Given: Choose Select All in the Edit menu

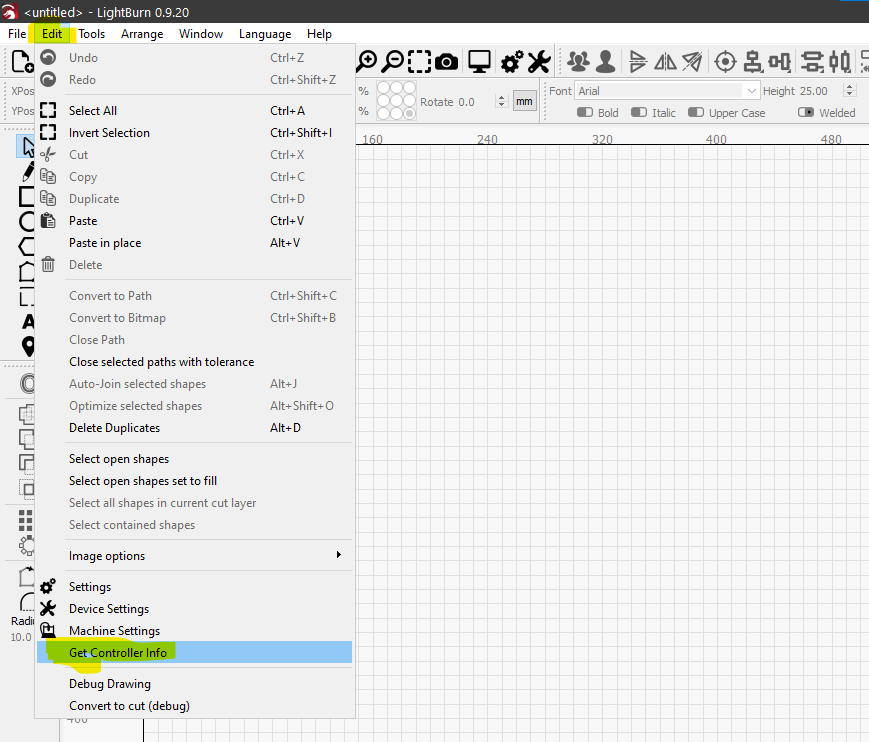Looking at the screenshot, I should point(194,111).
